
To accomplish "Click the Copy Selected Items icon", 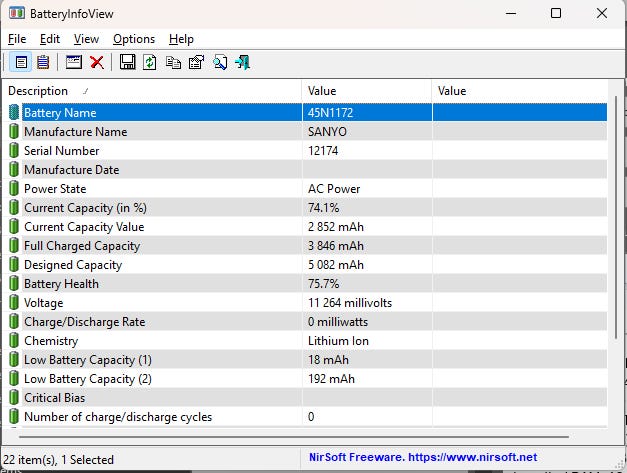I will click(x=173, y=62).
